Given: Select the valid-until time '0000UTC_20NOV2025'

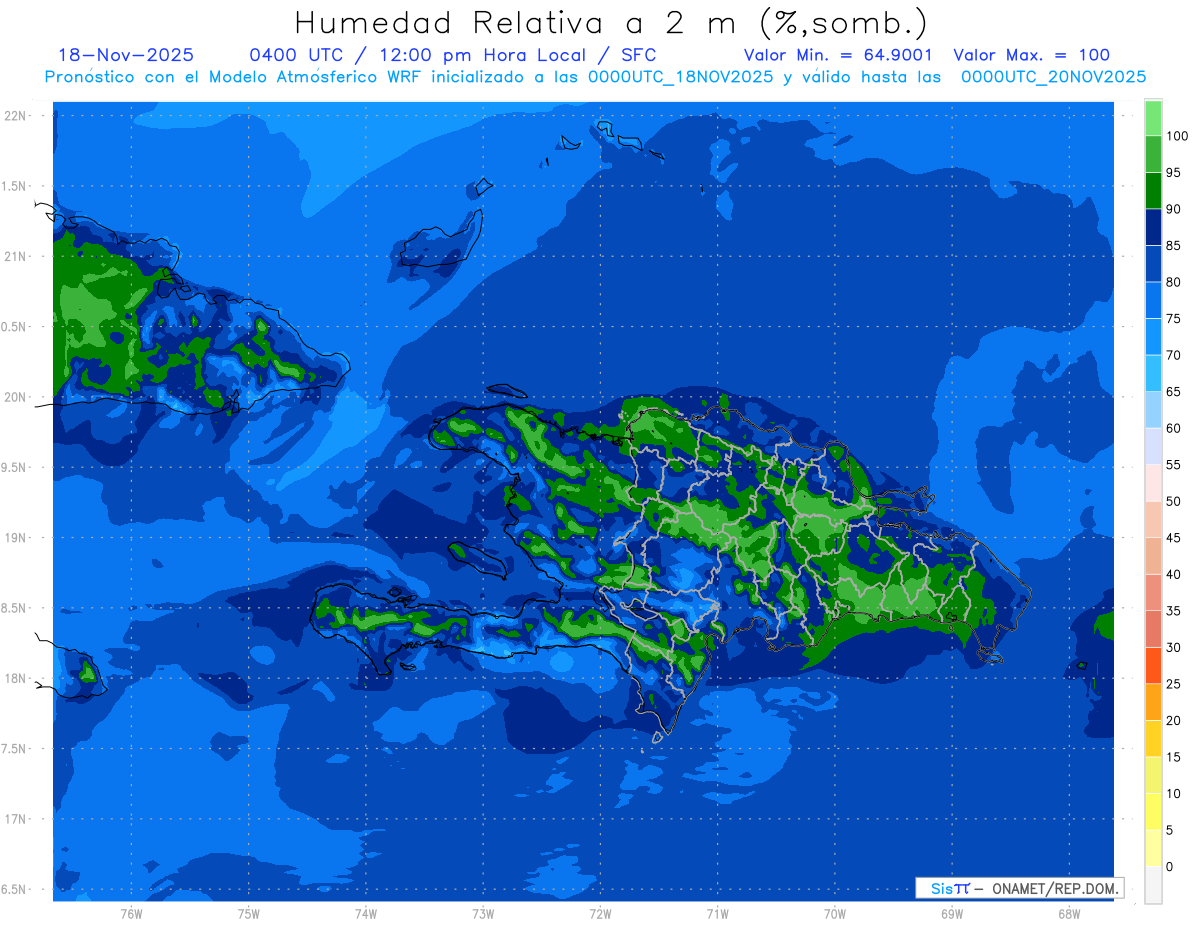Looking at the screenshot, I should pyautogui.click(x=1053, y=76).
